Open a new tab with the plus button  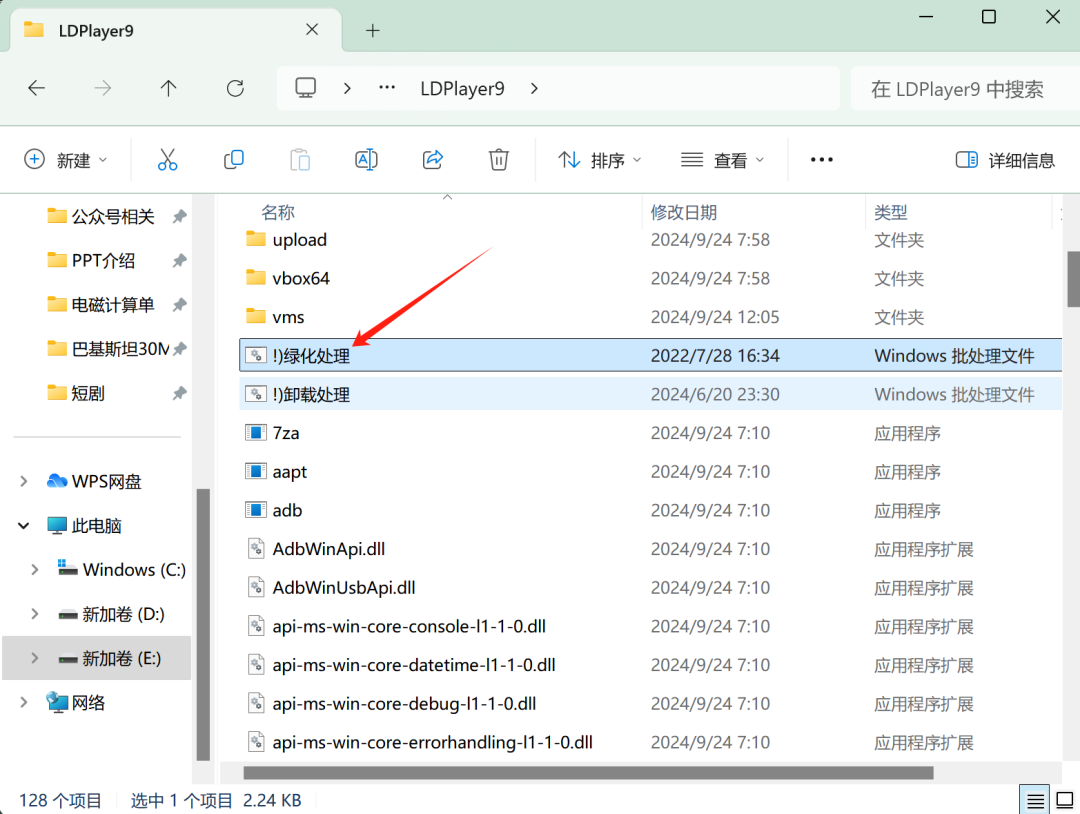coord(373,30)
